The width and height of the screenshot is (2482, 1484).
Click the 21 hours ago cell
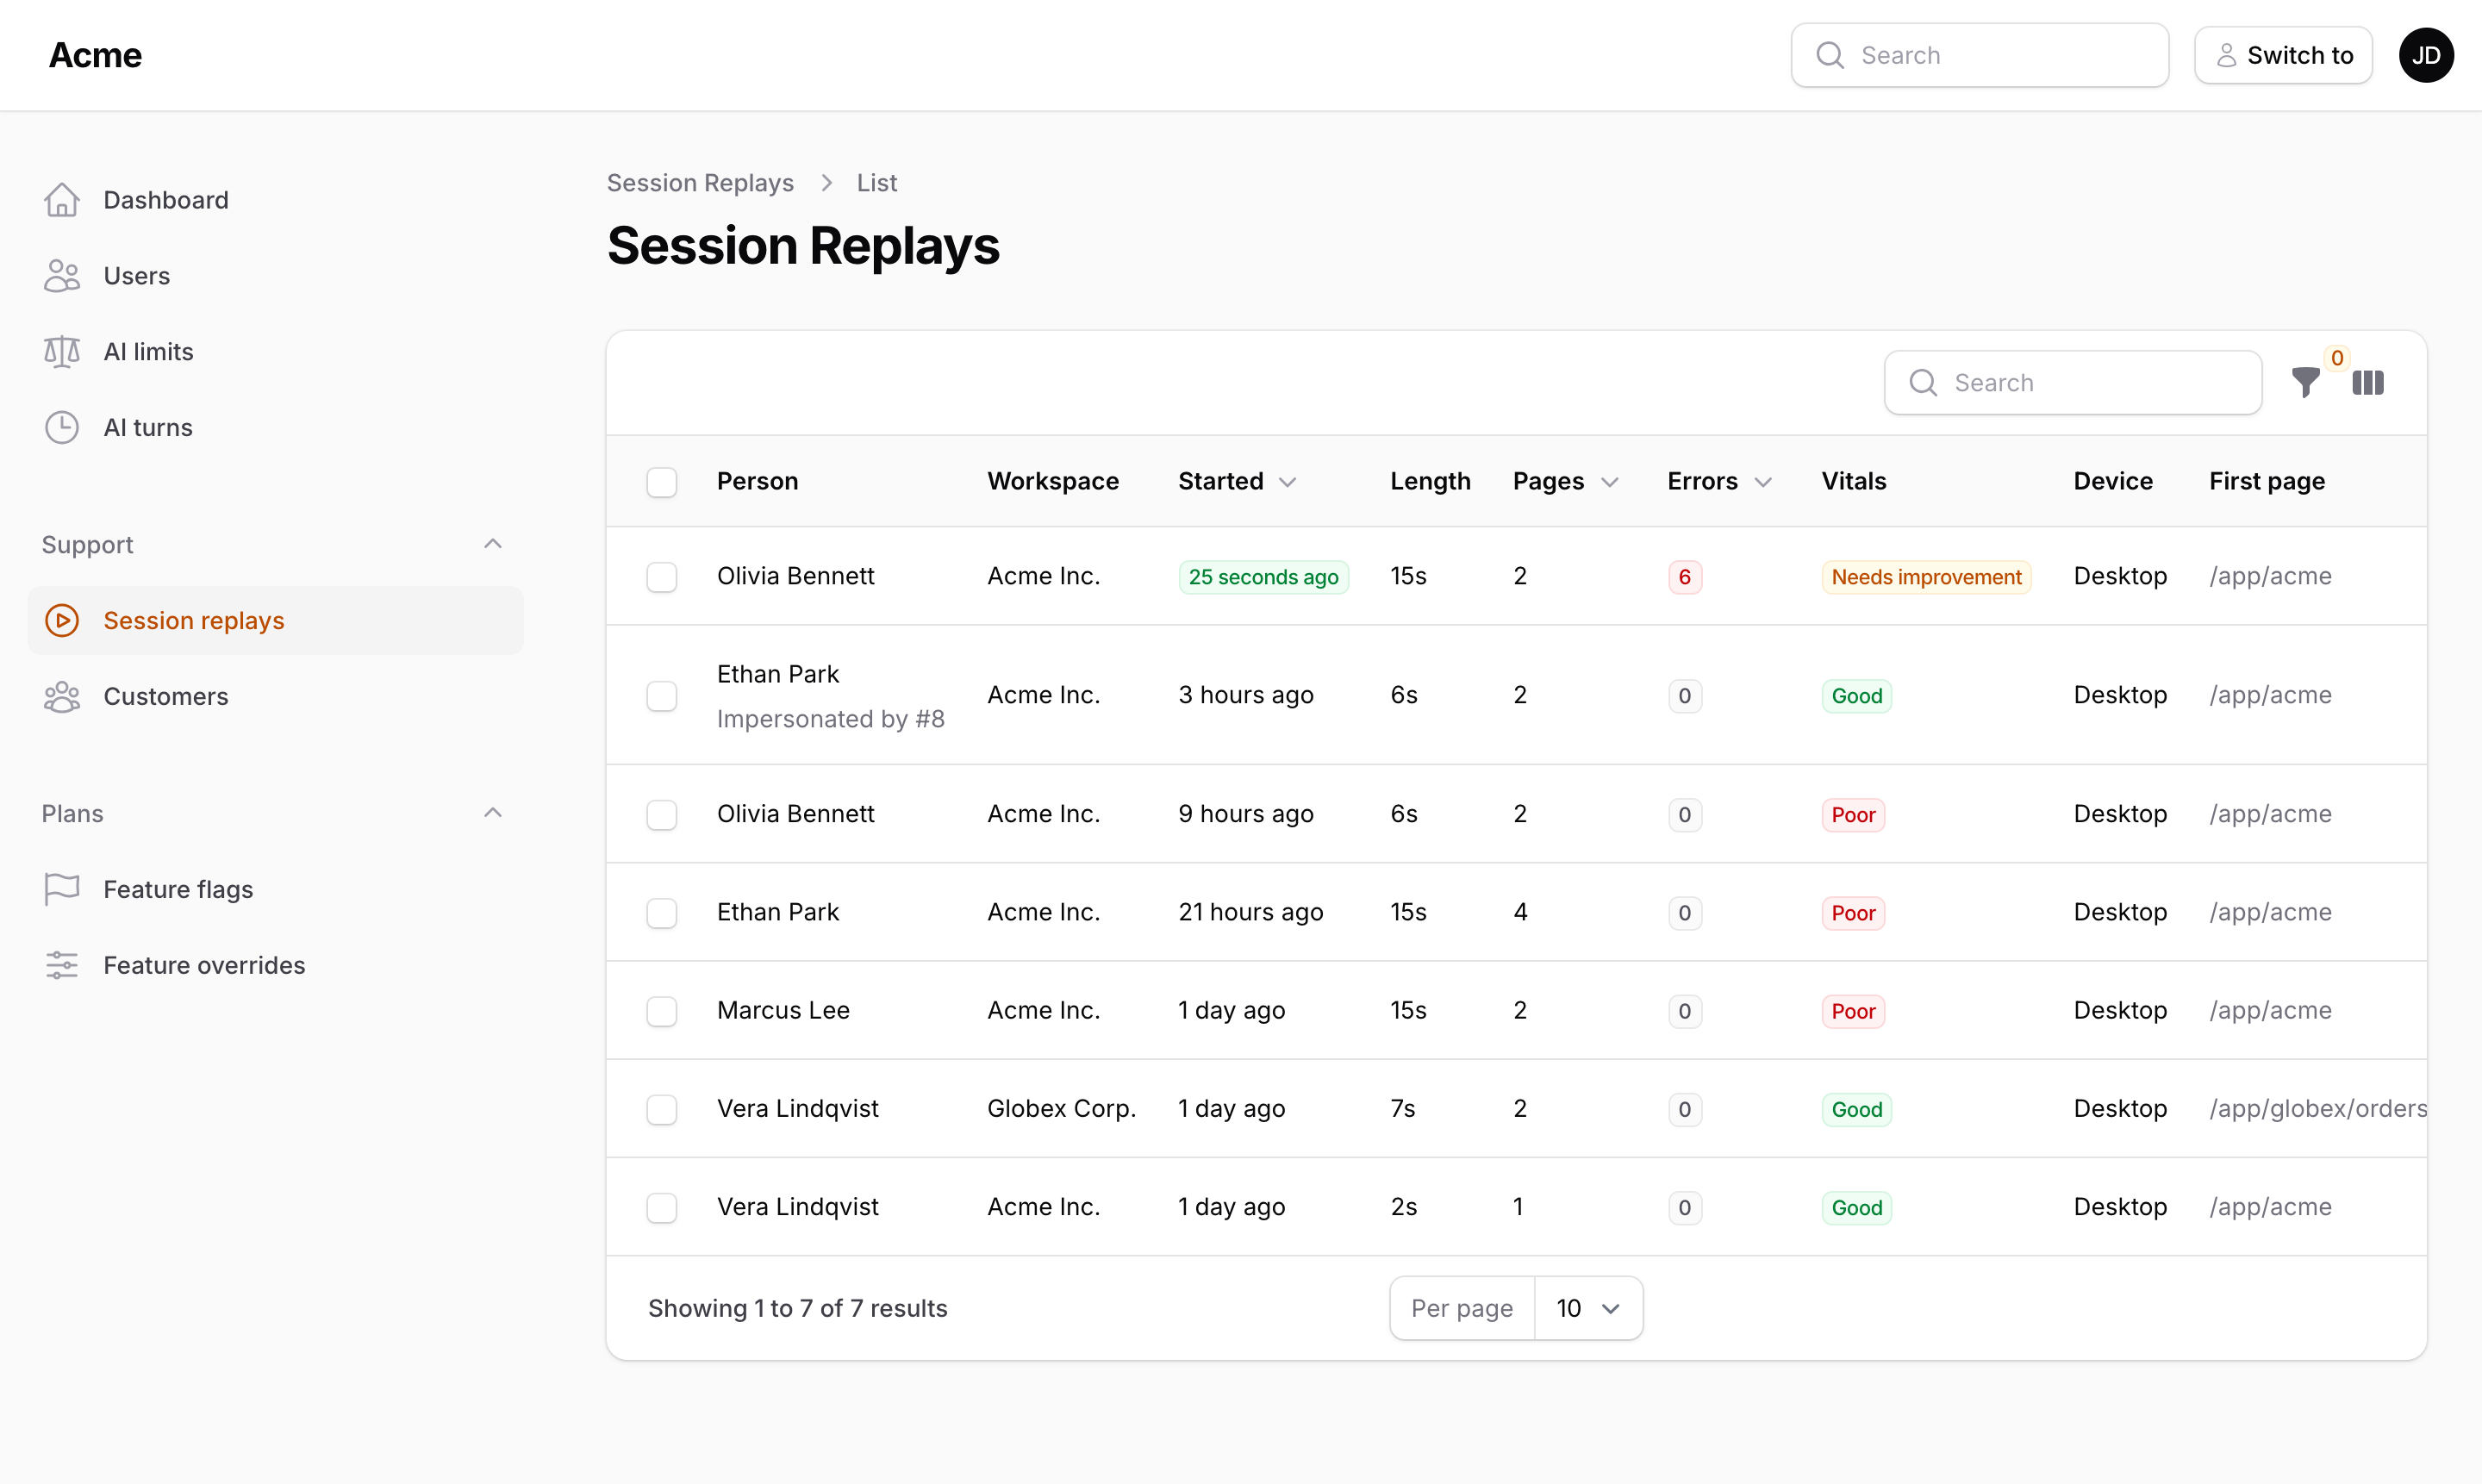pos(1250,913)
